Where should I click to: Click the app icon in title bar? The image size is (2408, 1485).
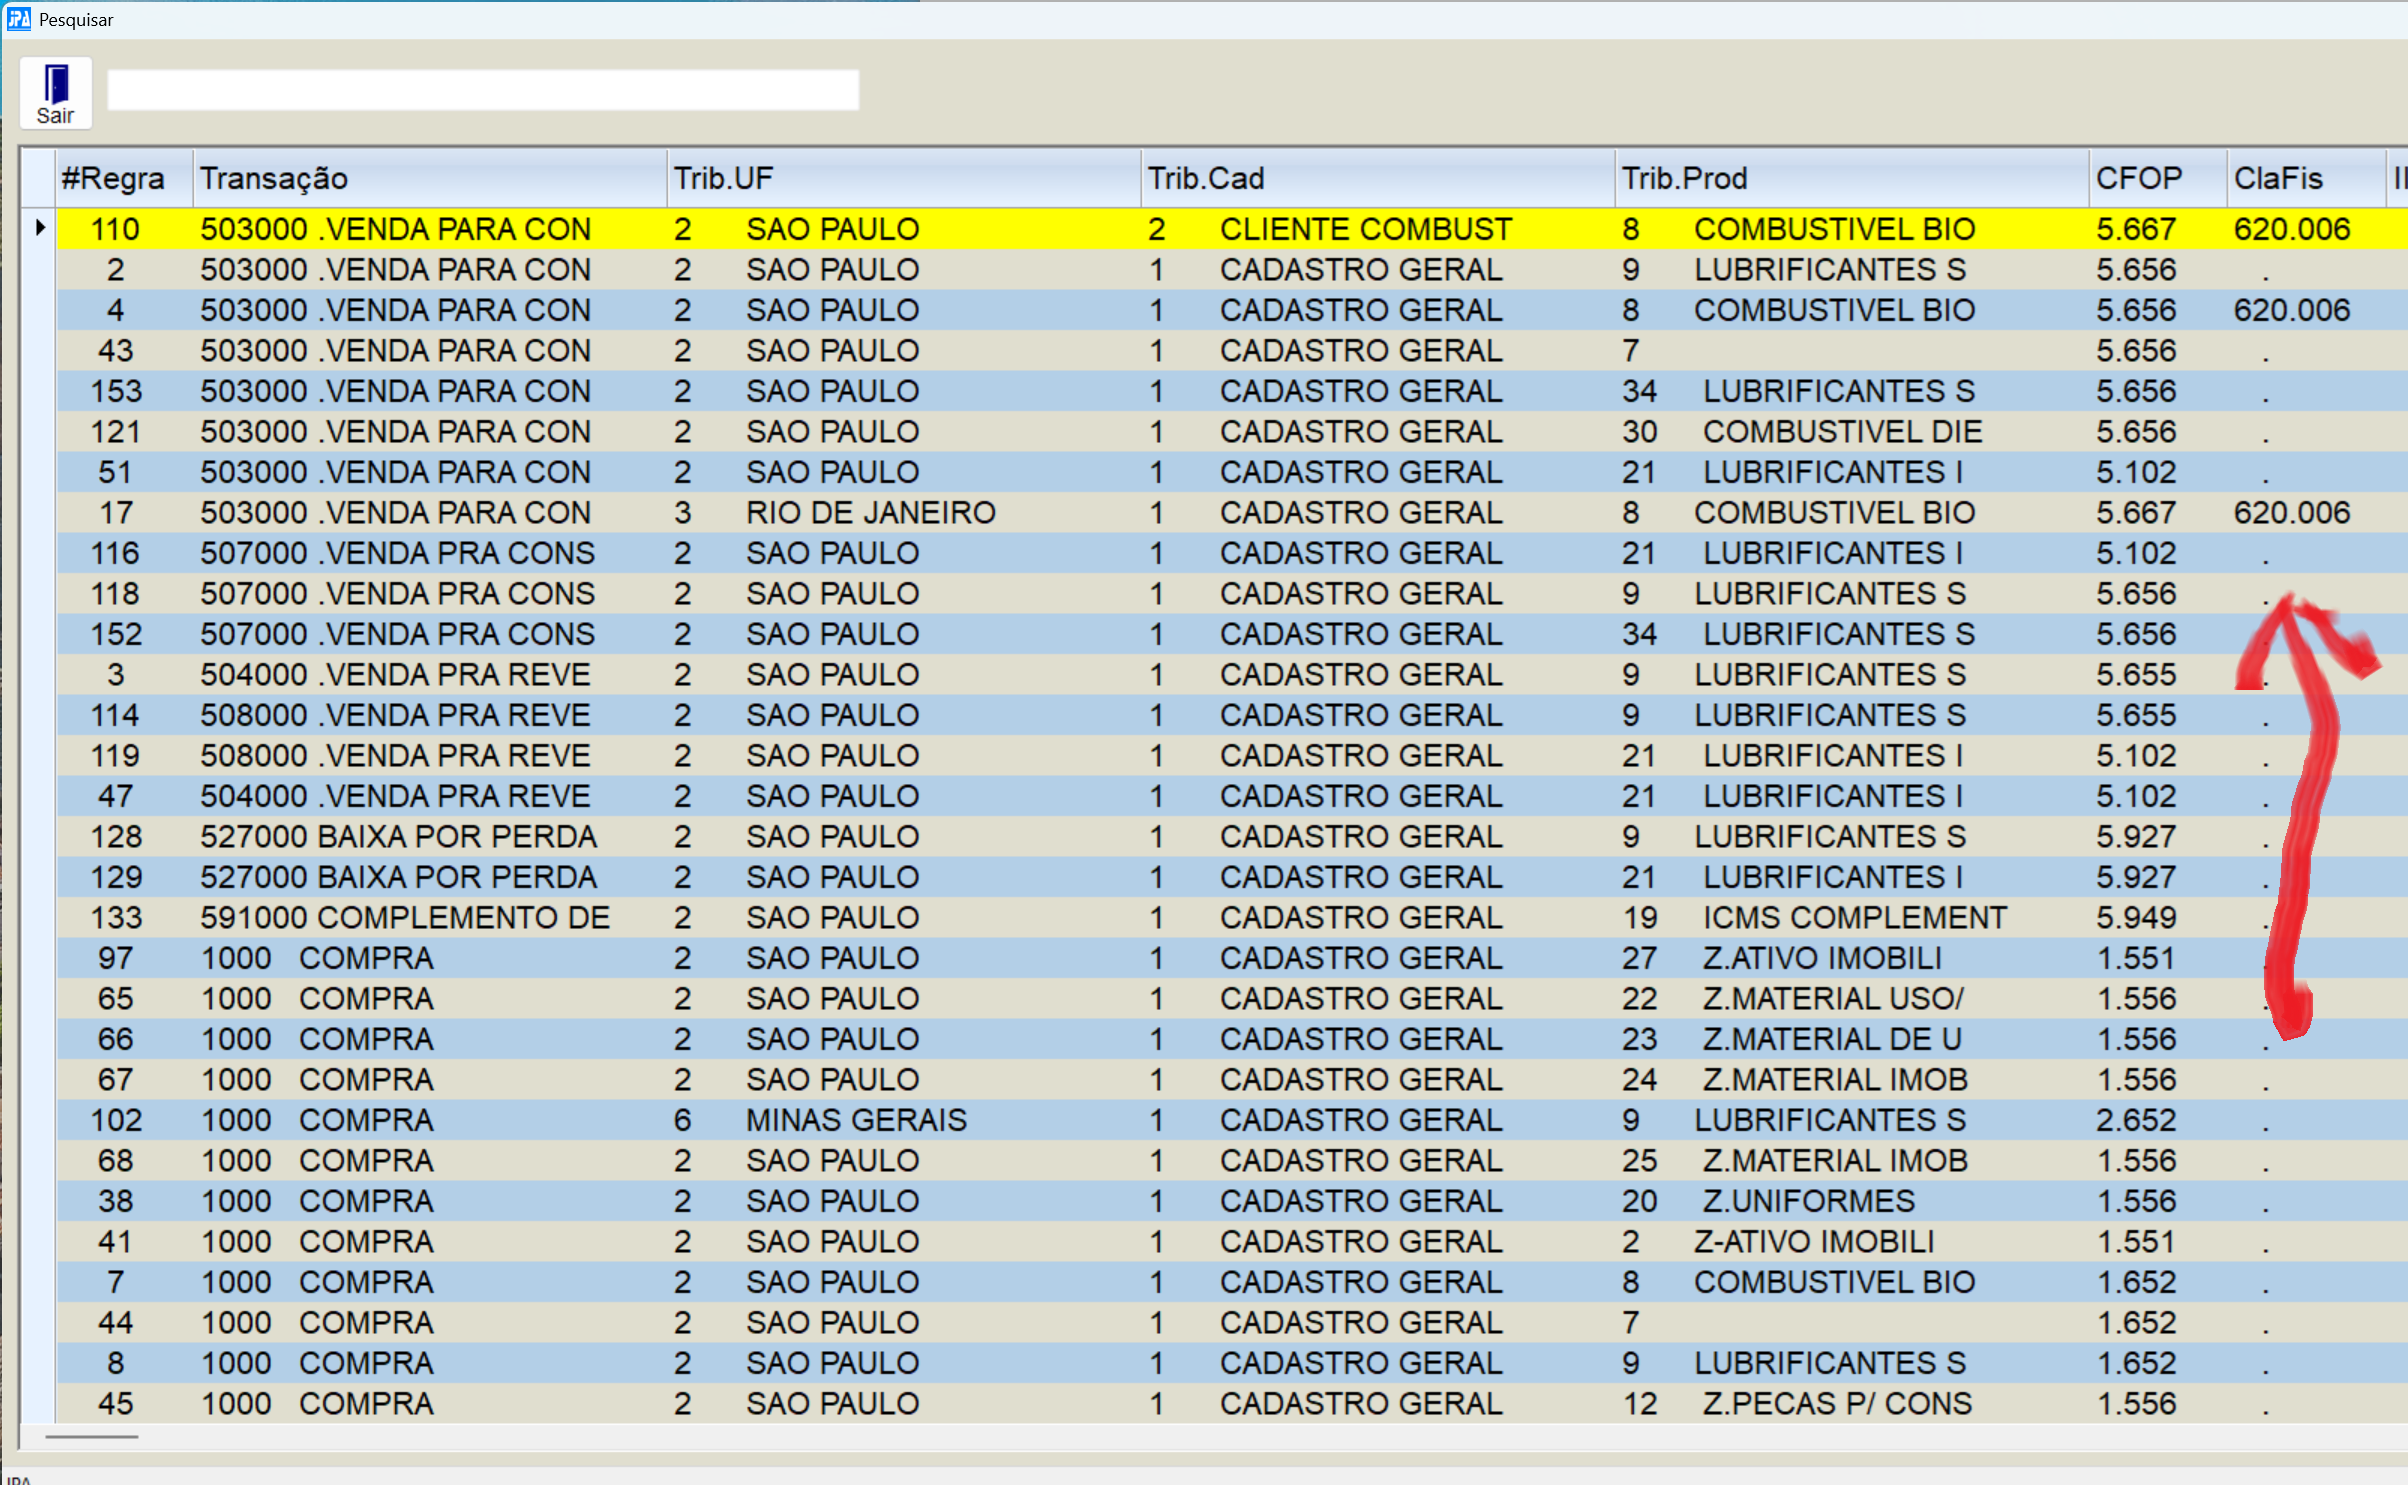tap(18, 19)
